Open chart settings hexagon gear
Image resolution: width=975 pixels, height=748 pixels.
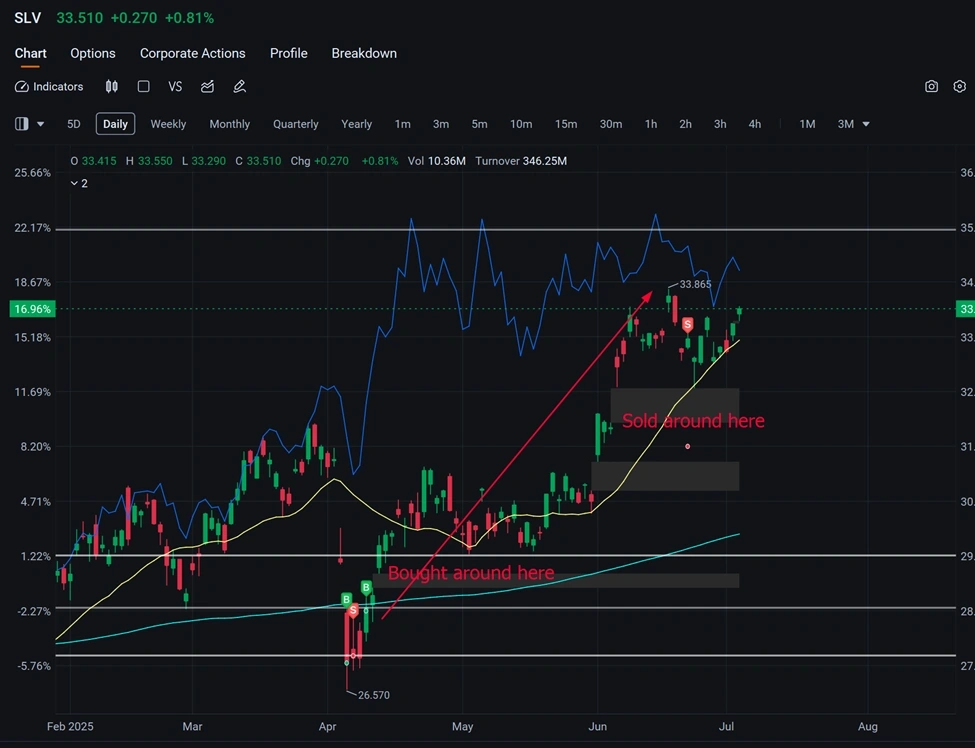(x=959, y=86)
